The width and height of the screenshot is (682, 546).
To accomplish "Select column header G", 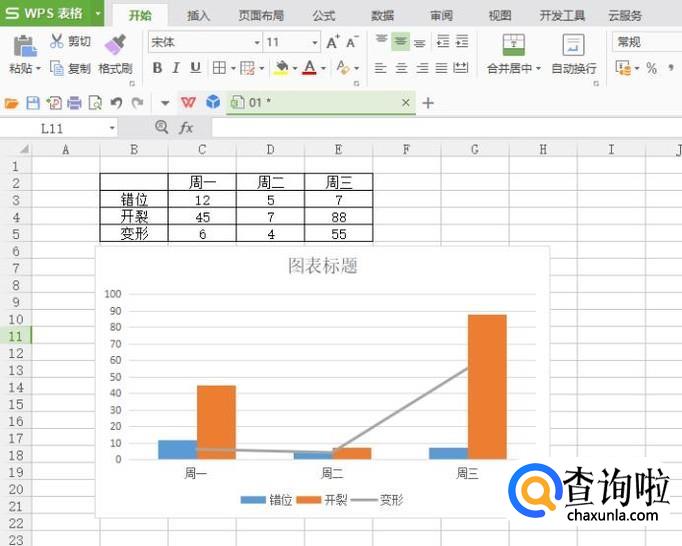I will 475,150.
